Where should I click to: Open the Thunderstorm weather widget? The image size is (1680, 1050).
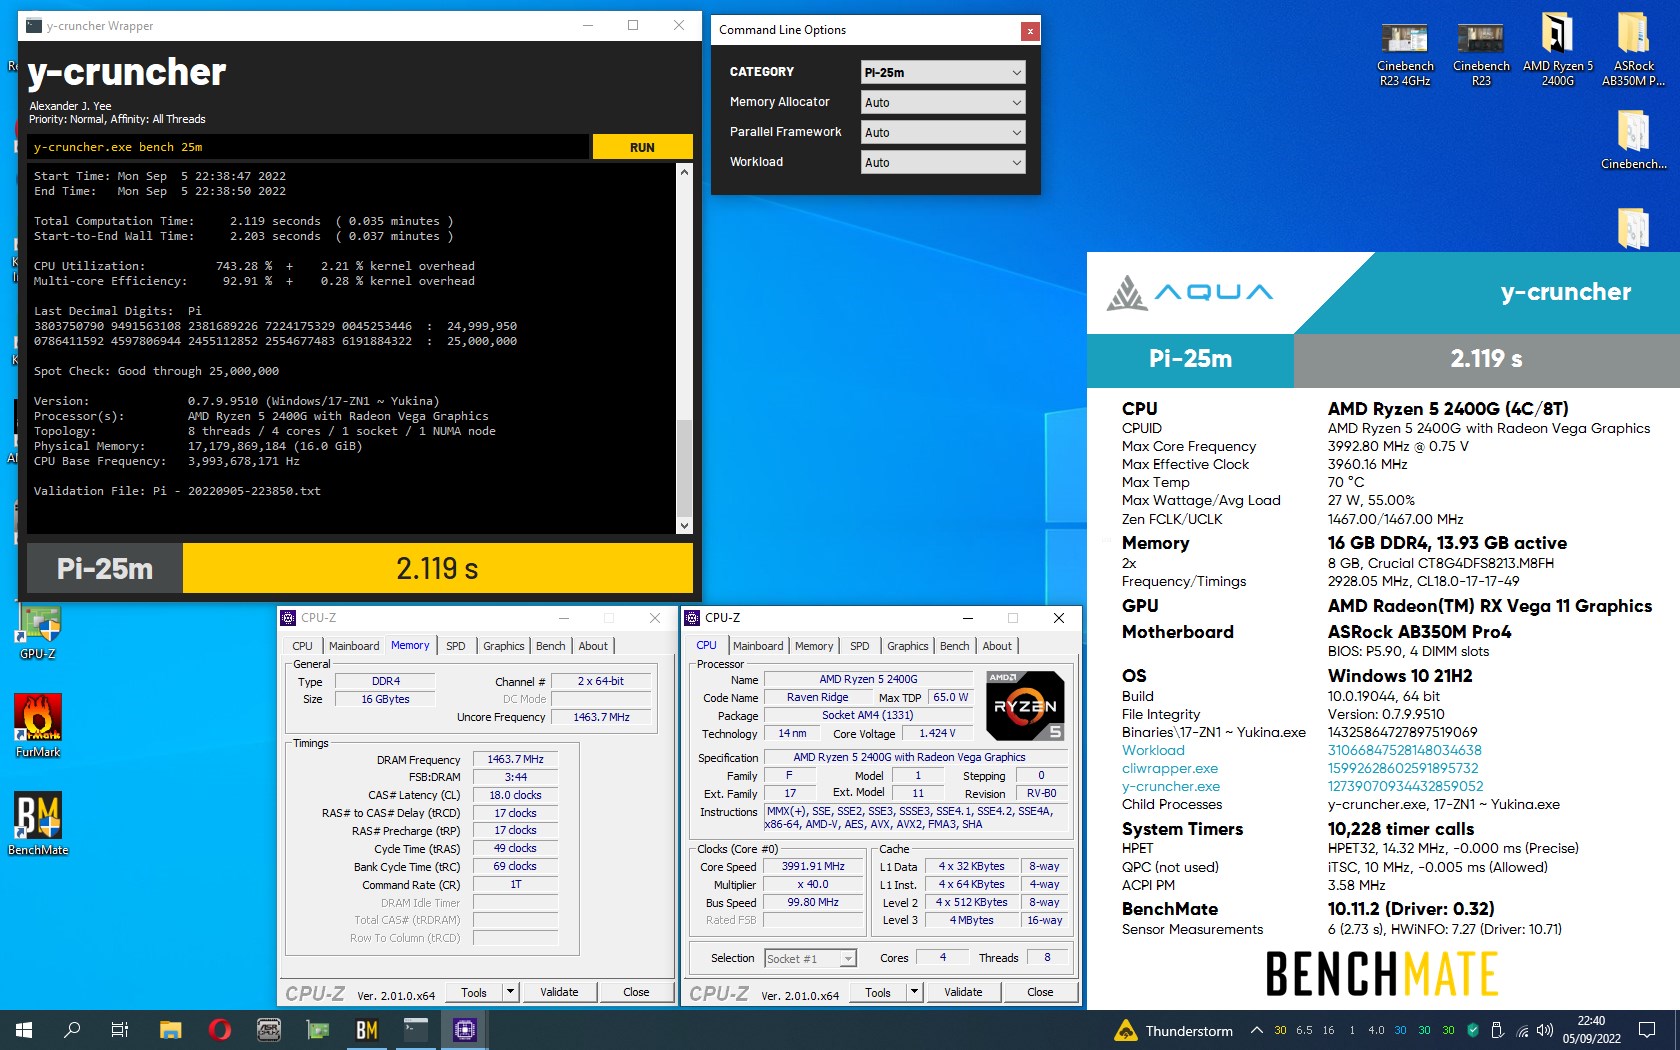tap(1174, 1031)
